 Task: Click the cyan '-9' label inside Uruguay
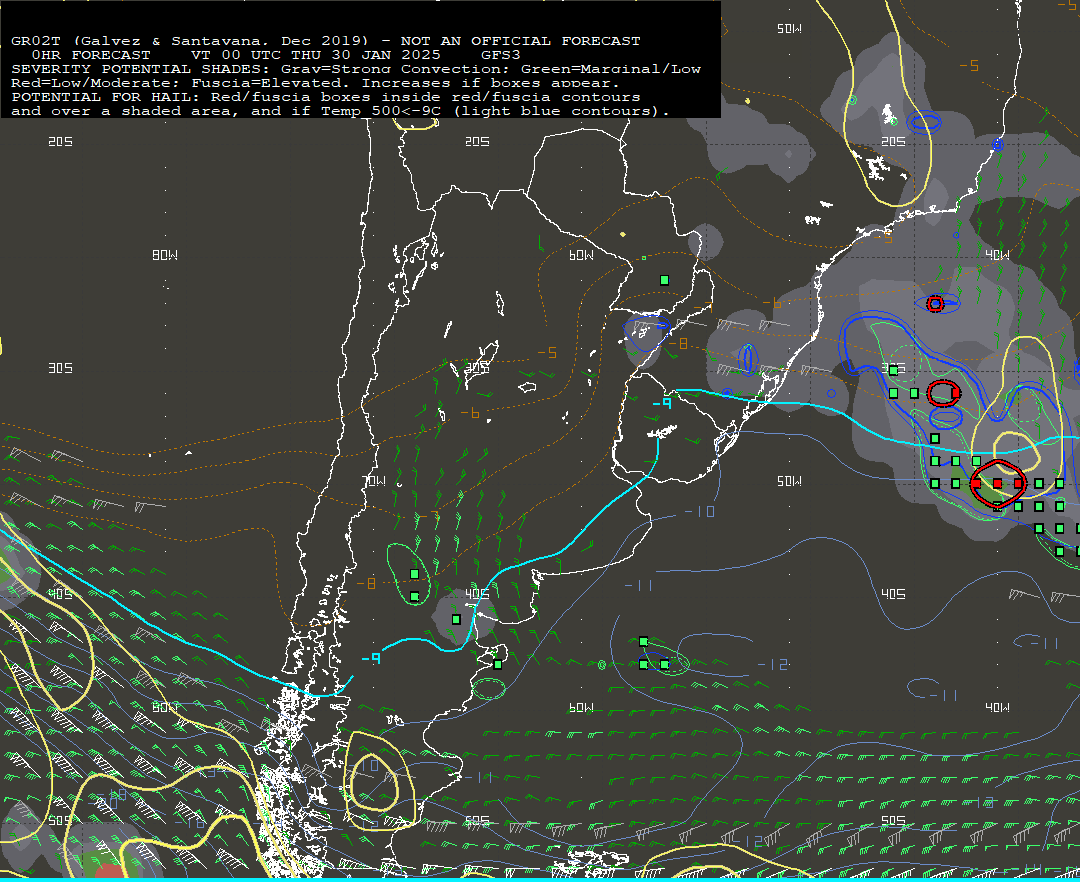pos(661,403)
